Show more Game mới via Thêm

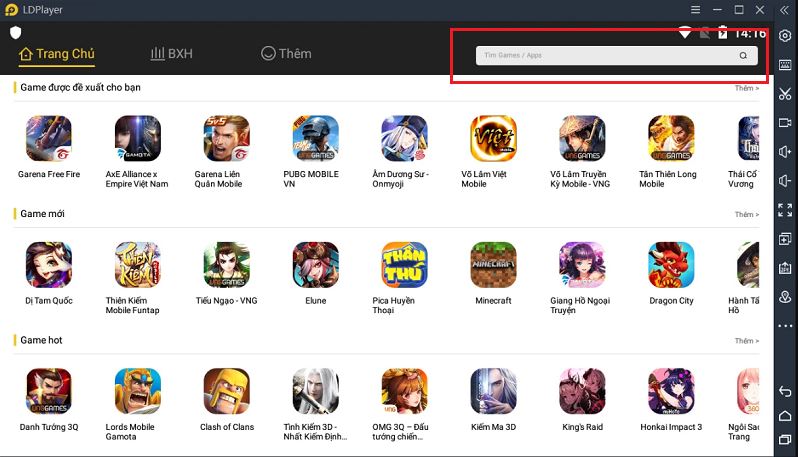(x=747, y=214)
